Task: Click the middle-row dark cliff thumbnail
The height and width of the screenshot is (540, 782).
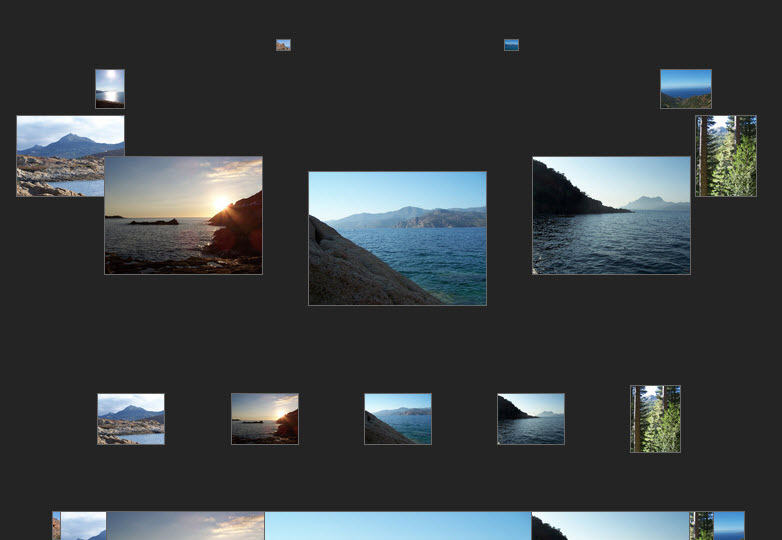Action: [531, 419]
